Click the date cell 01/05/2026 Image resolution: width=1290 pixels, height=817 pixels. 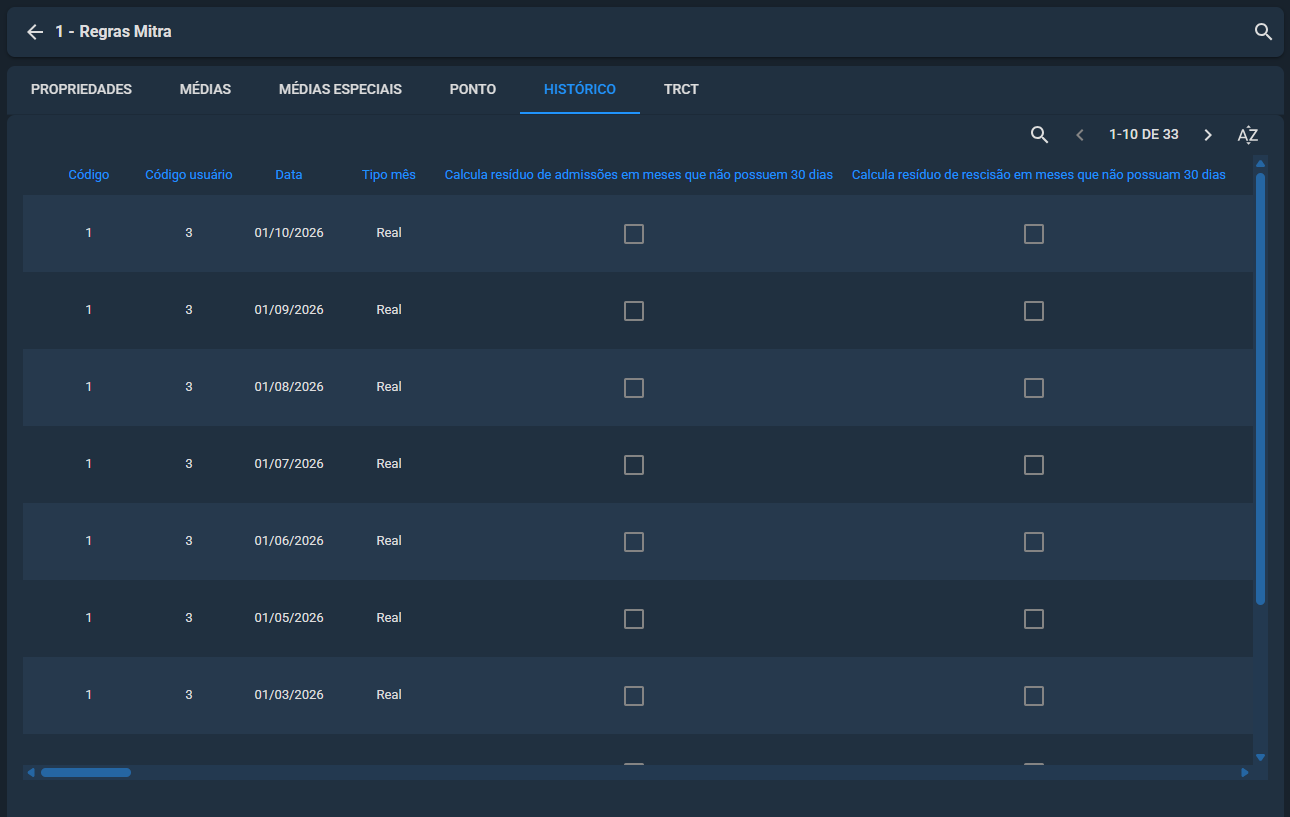coord(289,618)
